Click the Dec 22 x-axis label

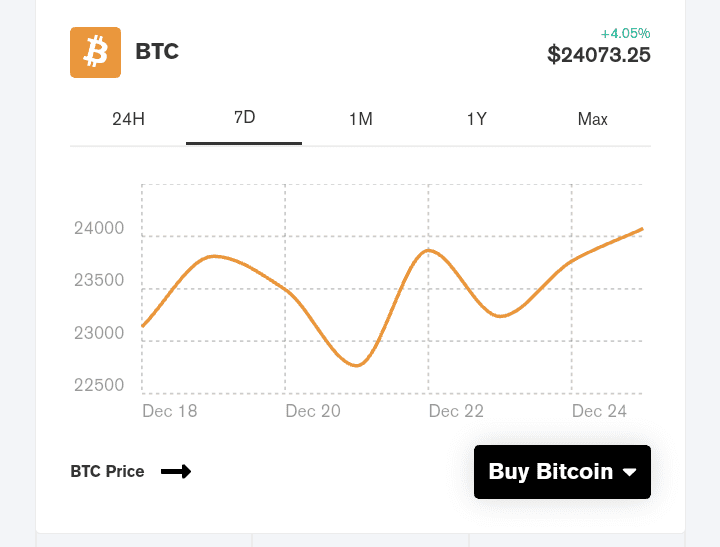tap(456, 411)
